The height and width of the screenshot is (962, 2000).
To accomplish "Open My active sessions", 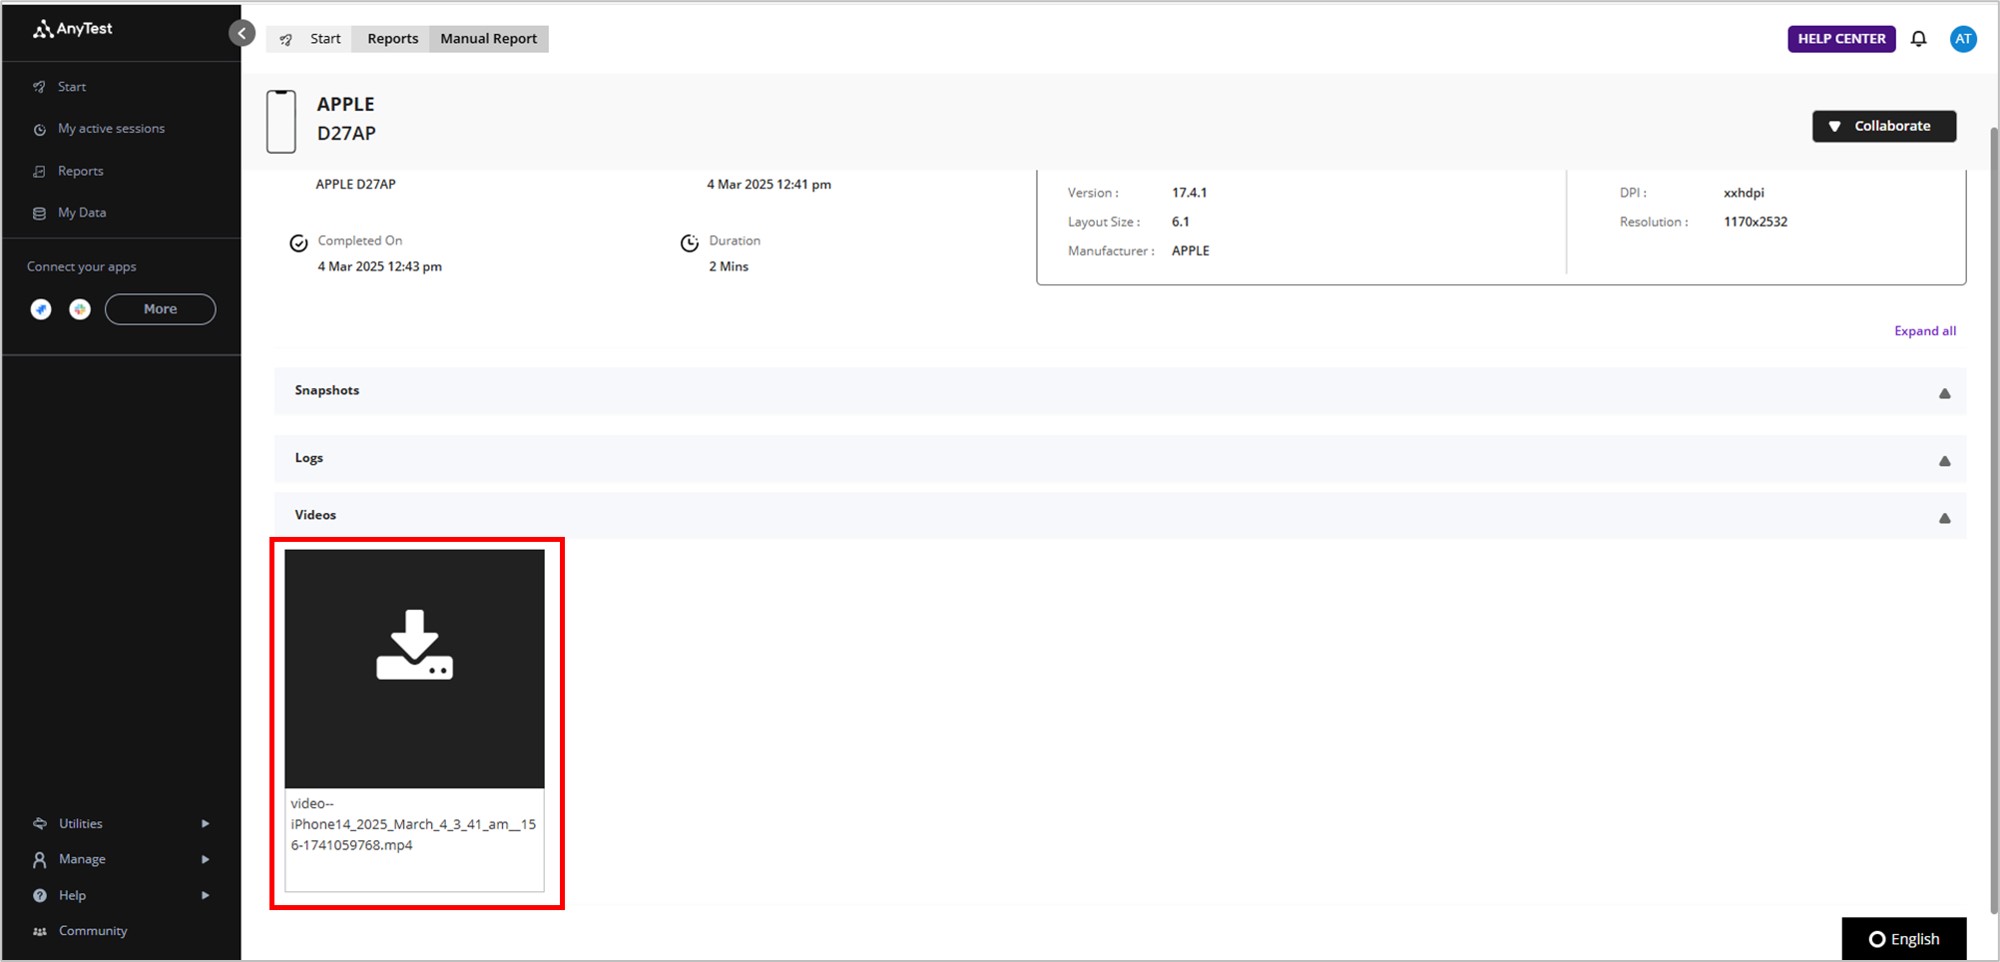I will click(111, 129).
